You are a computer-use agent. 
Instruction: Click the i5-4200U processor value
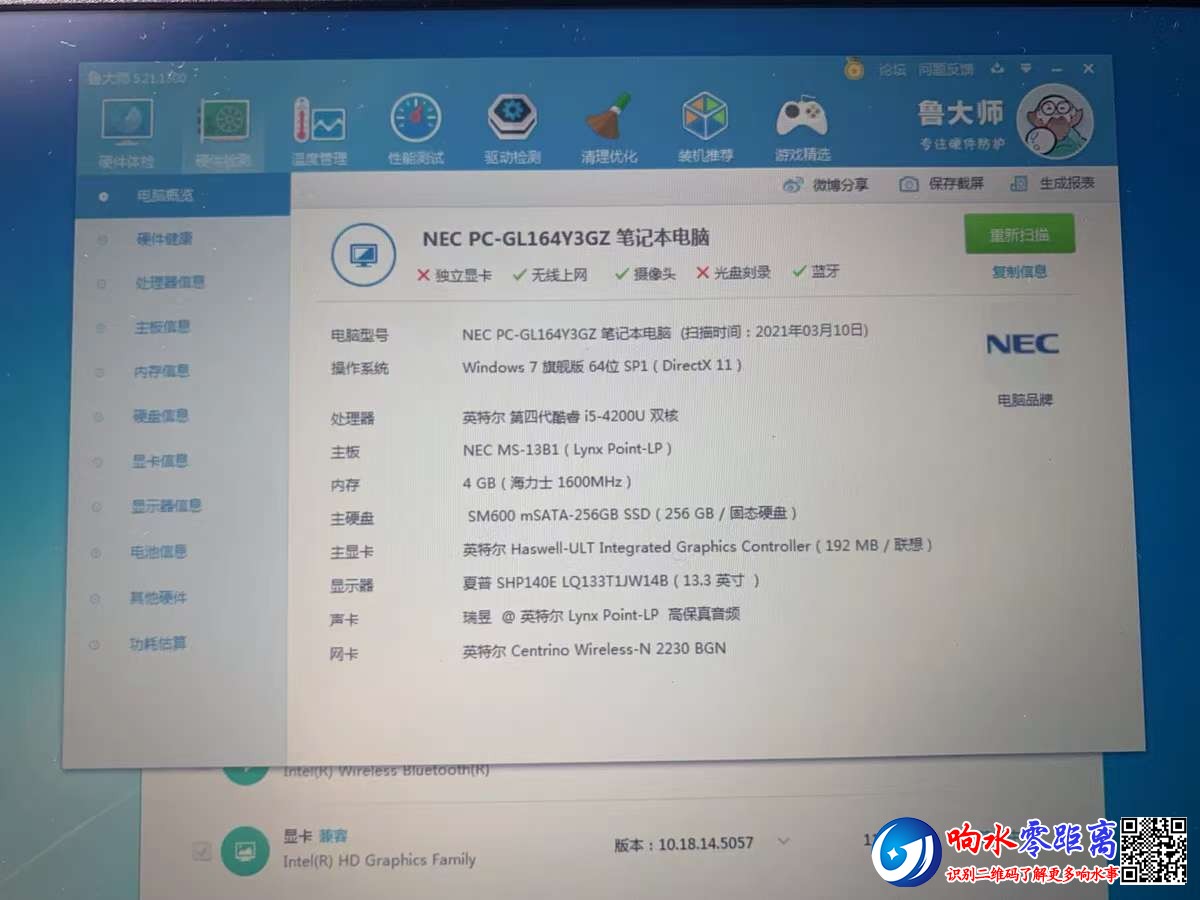(x=570, y=416)
